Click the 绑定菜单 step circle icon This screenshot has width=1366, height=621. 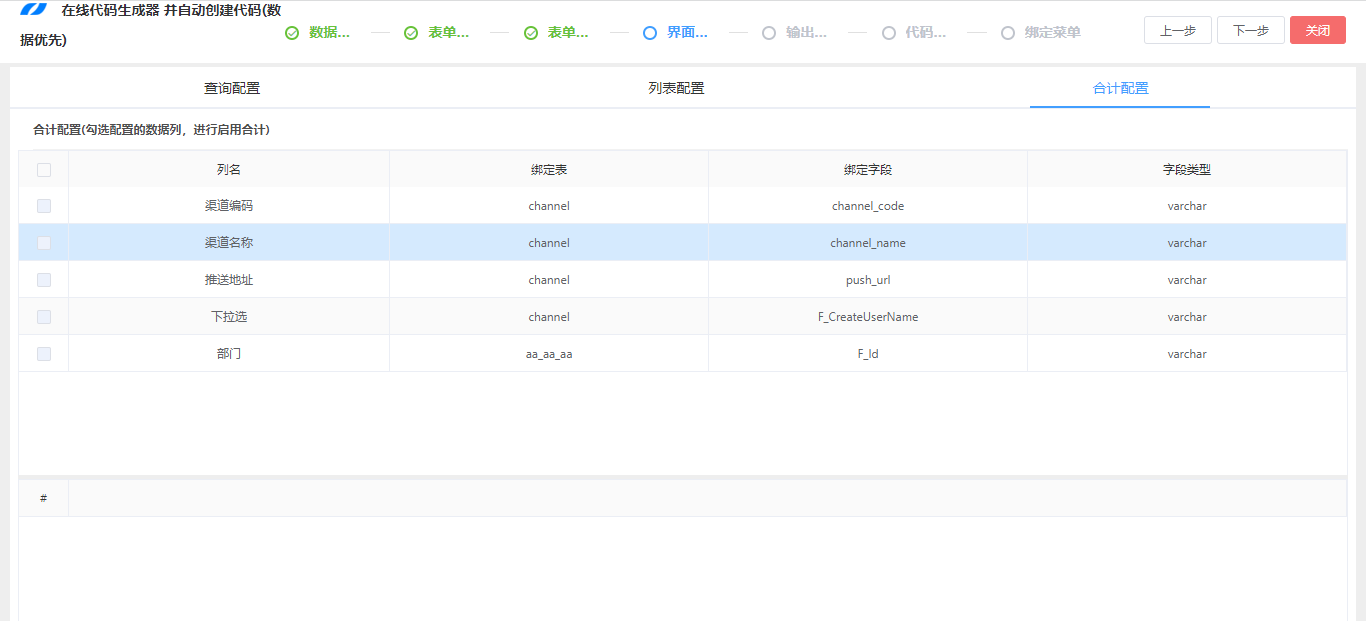1007,32
